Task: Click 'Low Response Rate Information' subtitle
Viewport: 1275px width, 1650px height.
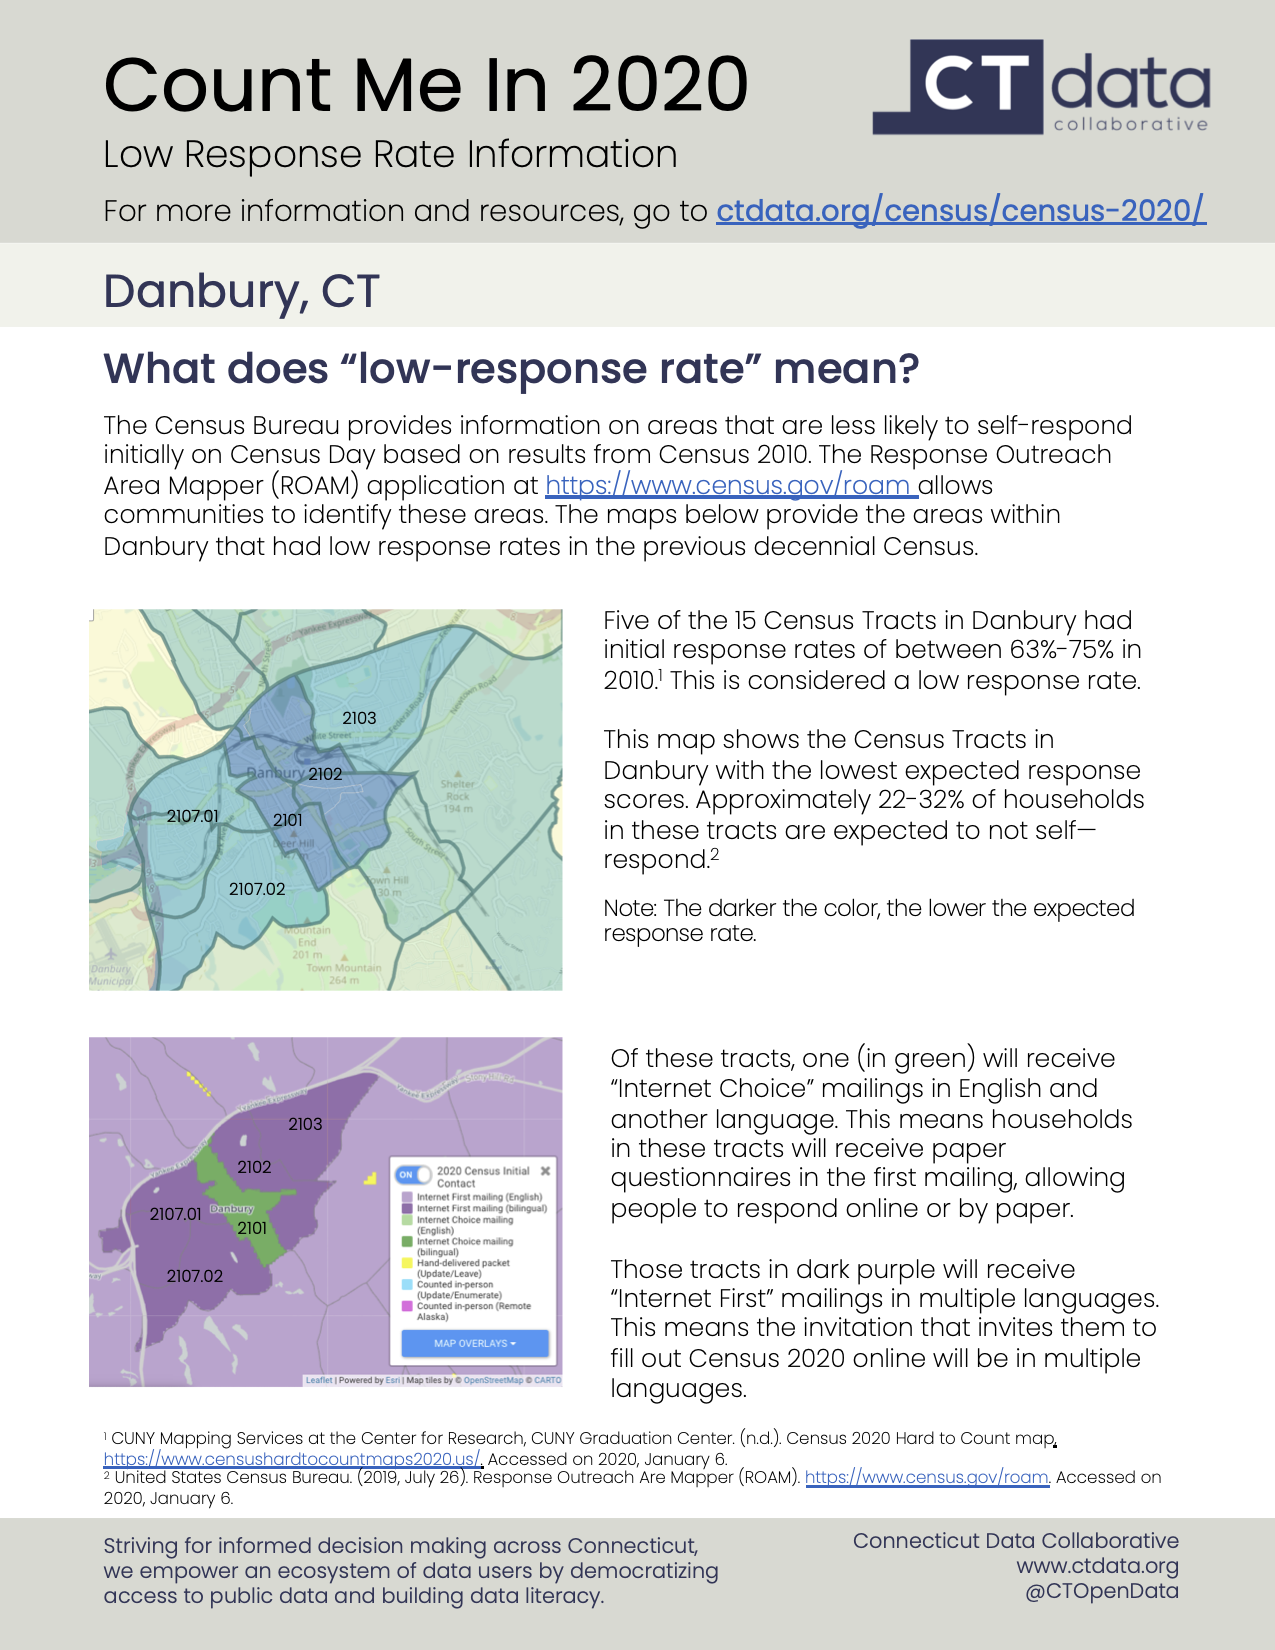Action: [x=390, y=155]
